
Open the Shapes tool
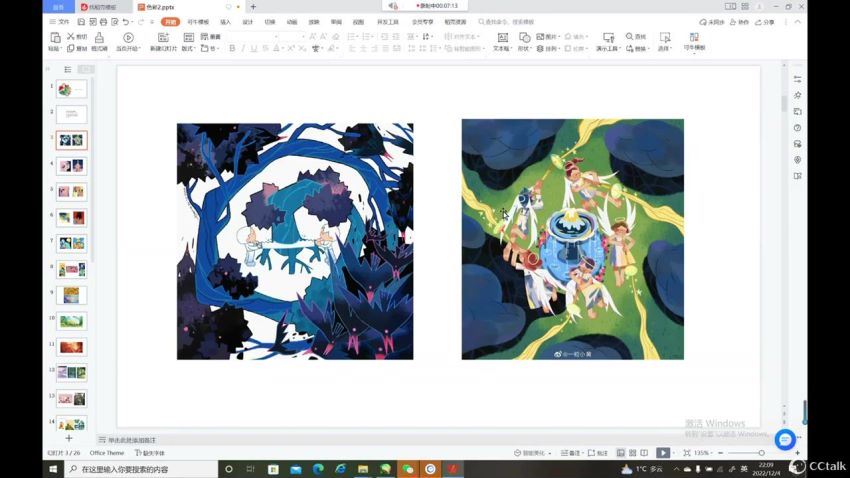524,37
